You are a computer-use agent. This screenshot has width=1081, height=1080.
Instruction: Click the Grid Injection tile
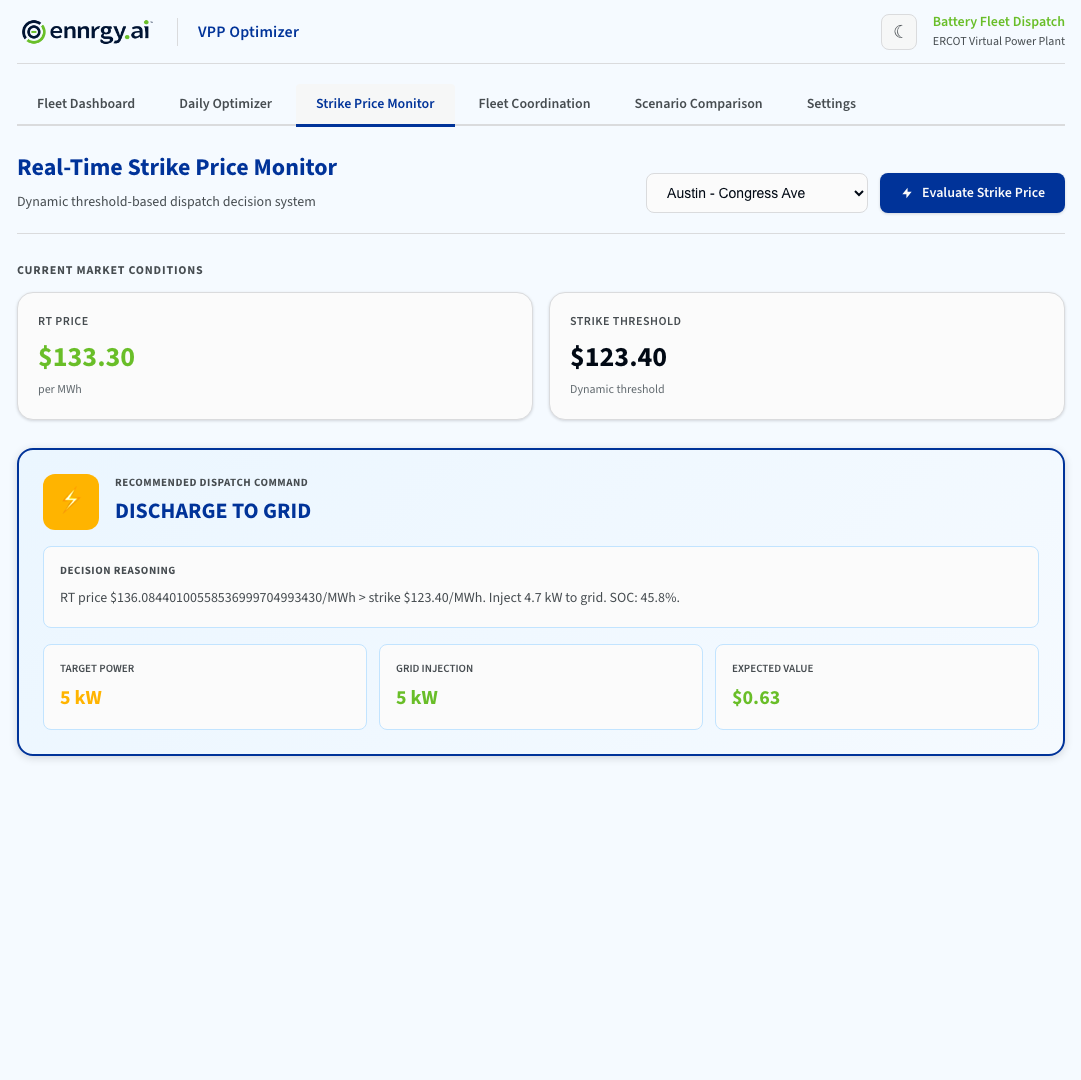tap(540, 687)
